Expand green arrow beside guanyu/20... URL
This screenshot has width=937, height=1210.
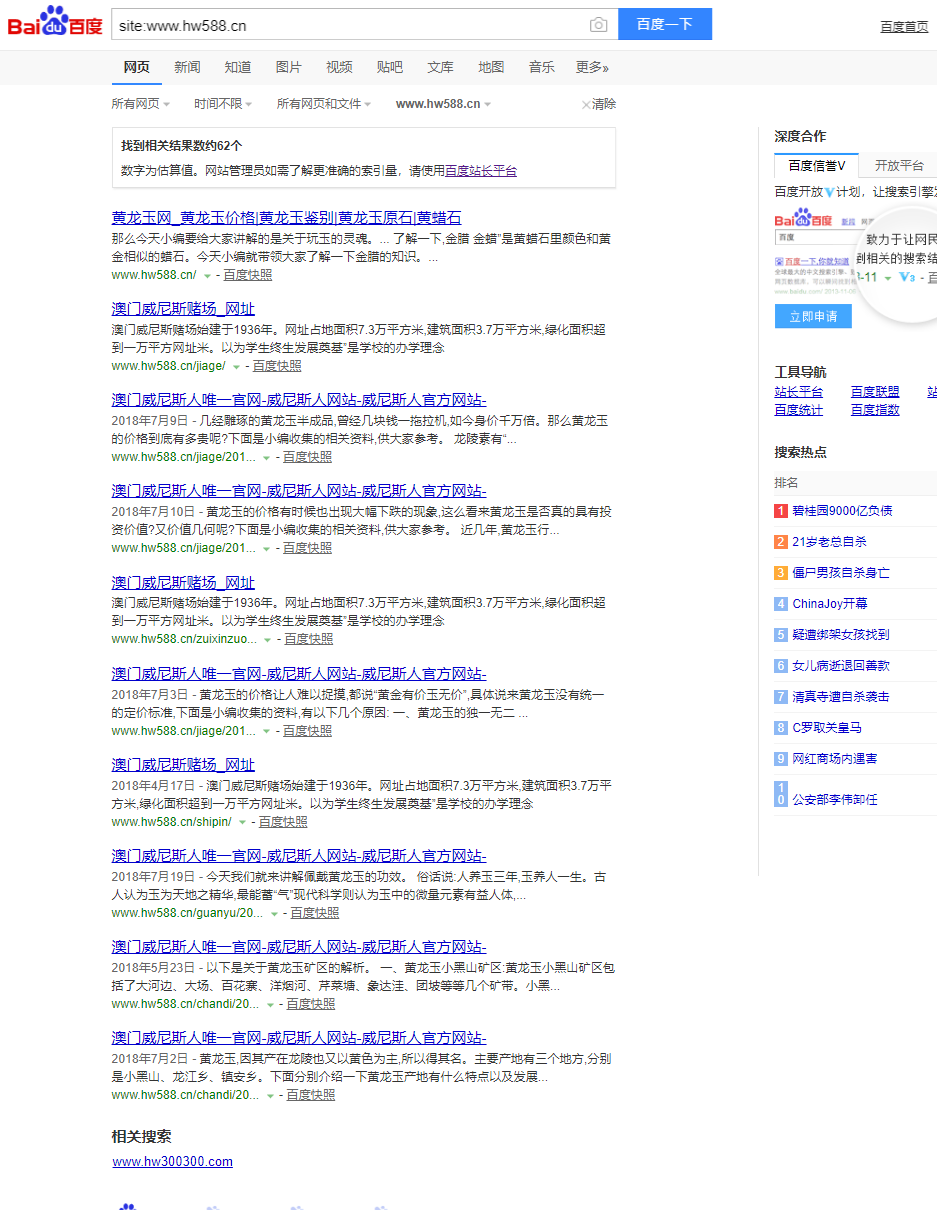pos(274,914)
